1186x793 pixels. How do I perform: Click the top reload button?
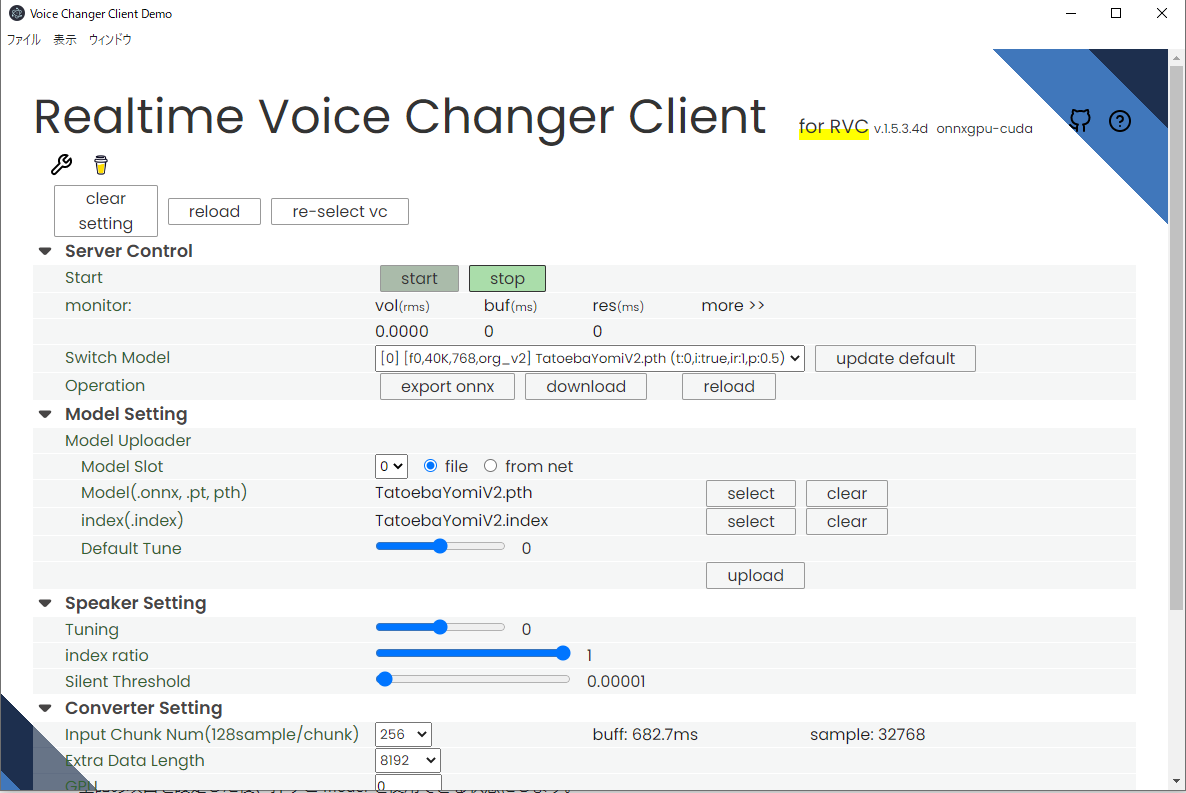(214, 212)
